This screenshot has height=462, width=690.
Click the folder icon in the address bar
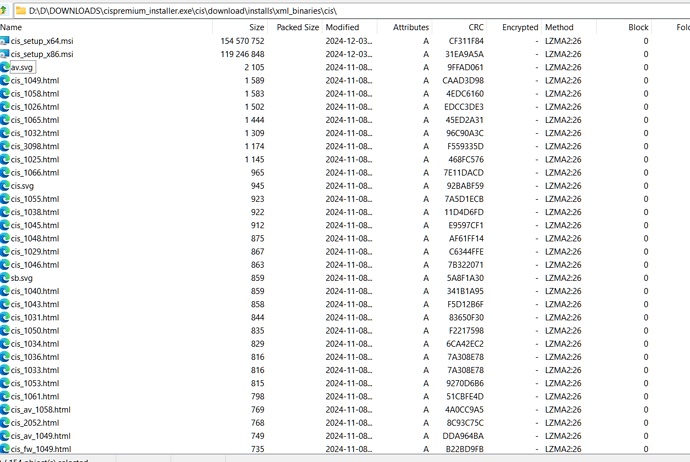click(21, 11)
